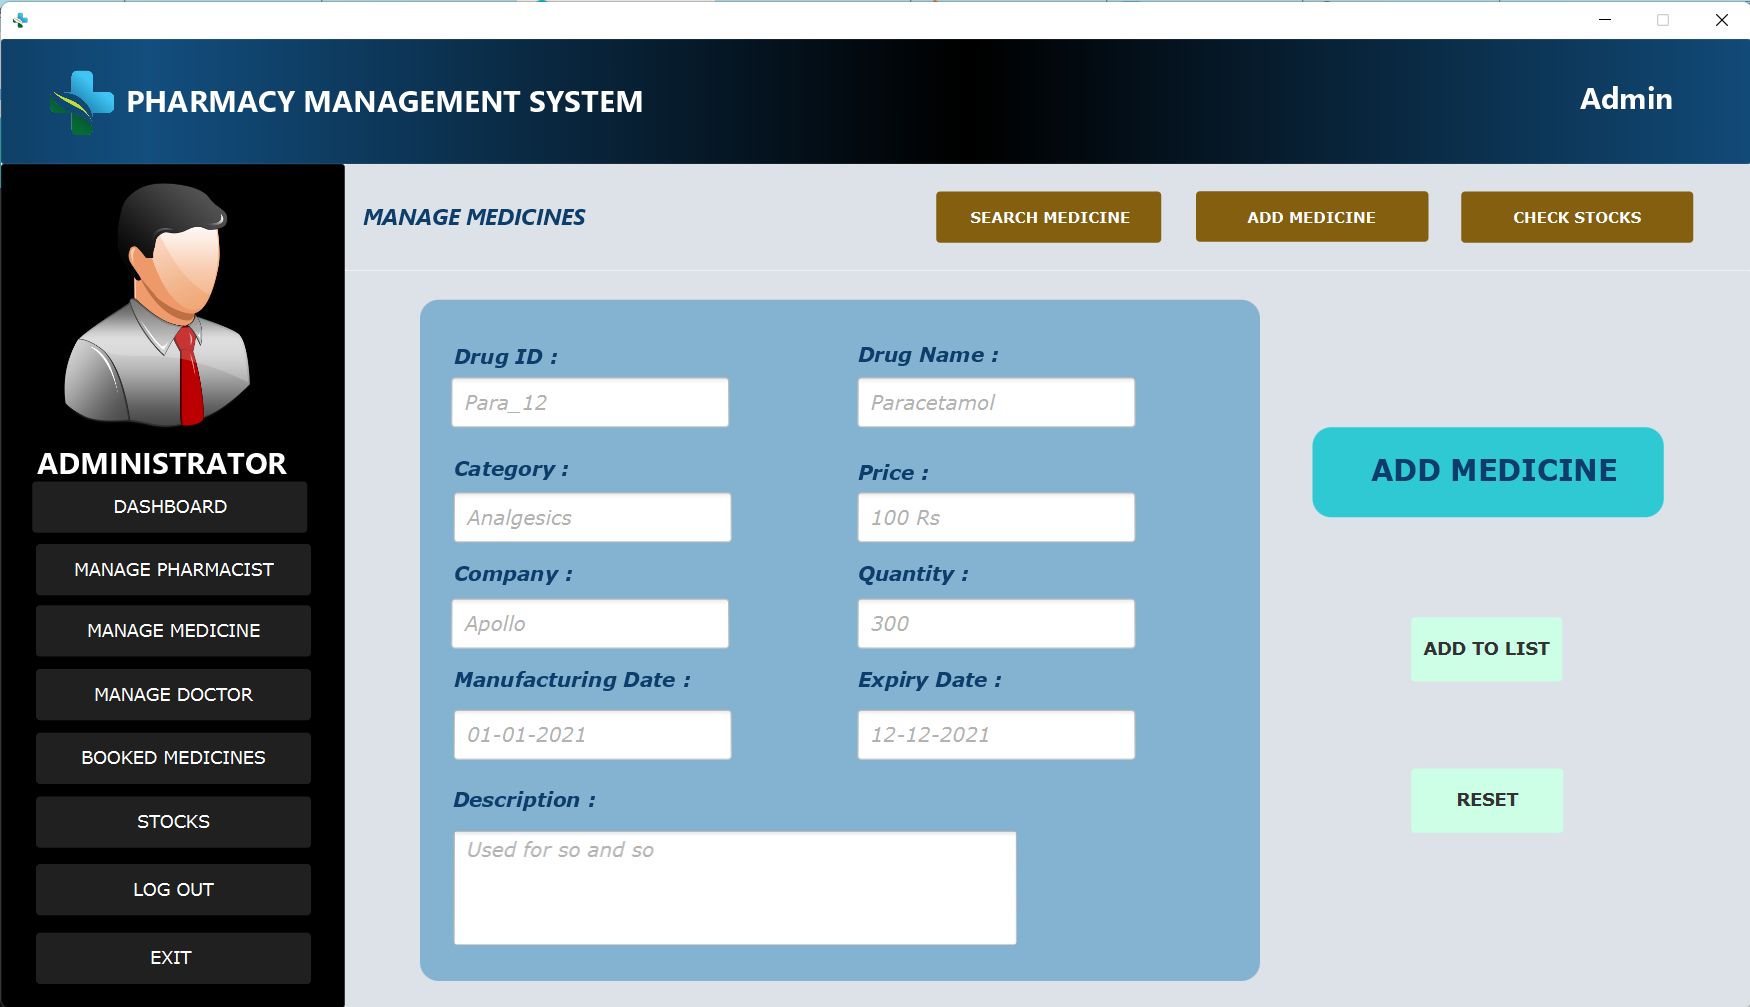The height and width of the screenshot is (1007, 1750).
Task: Open the Dashboard from the sidebar
Action: 169,507
